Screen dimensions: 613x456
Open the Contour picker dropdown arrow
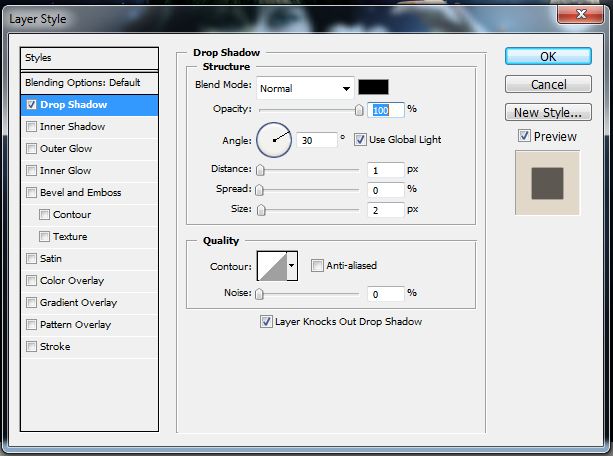(292, 266)
